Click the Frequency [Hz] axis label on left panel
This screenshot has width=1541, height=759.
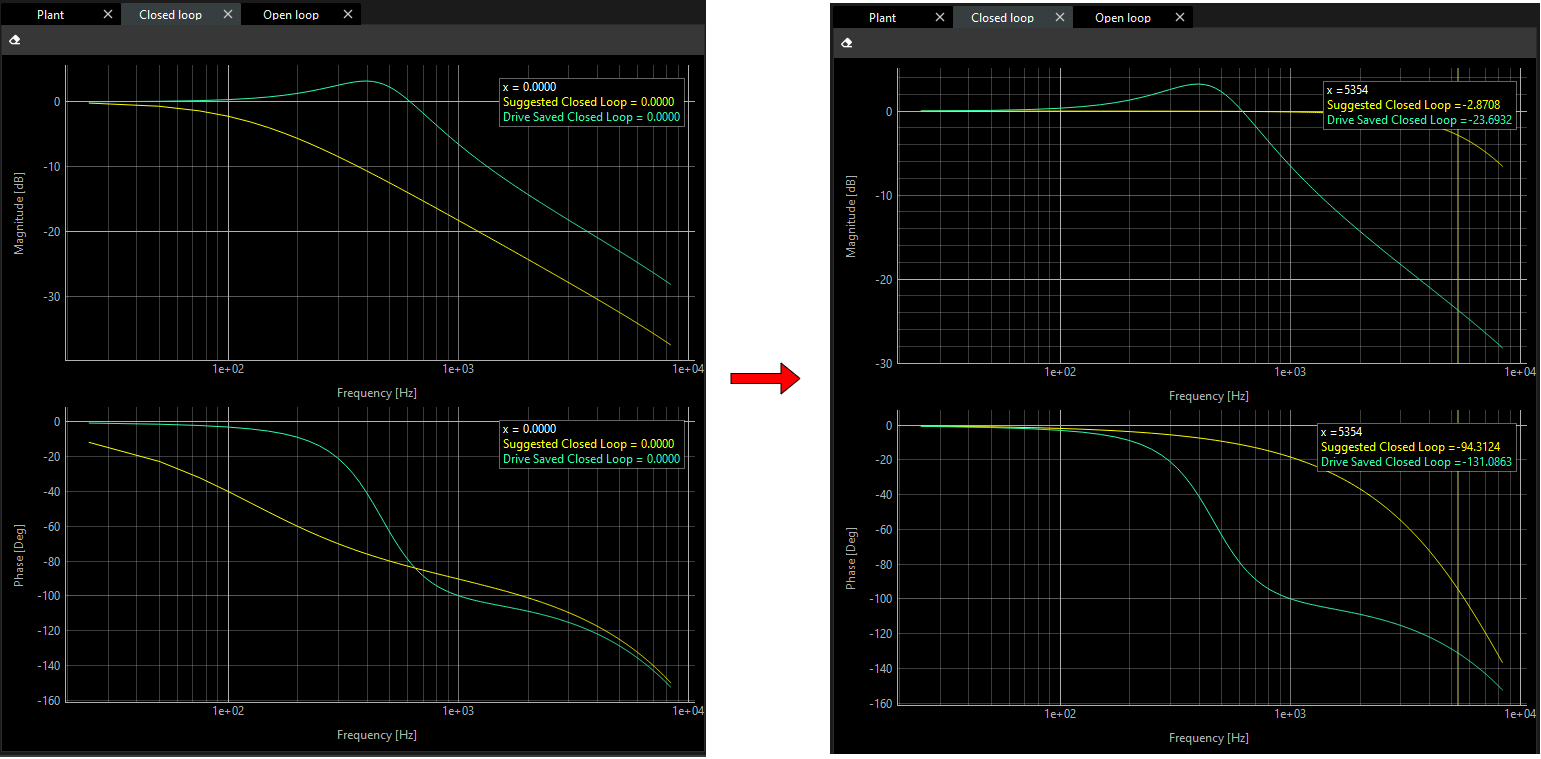(x=377, y=392)
